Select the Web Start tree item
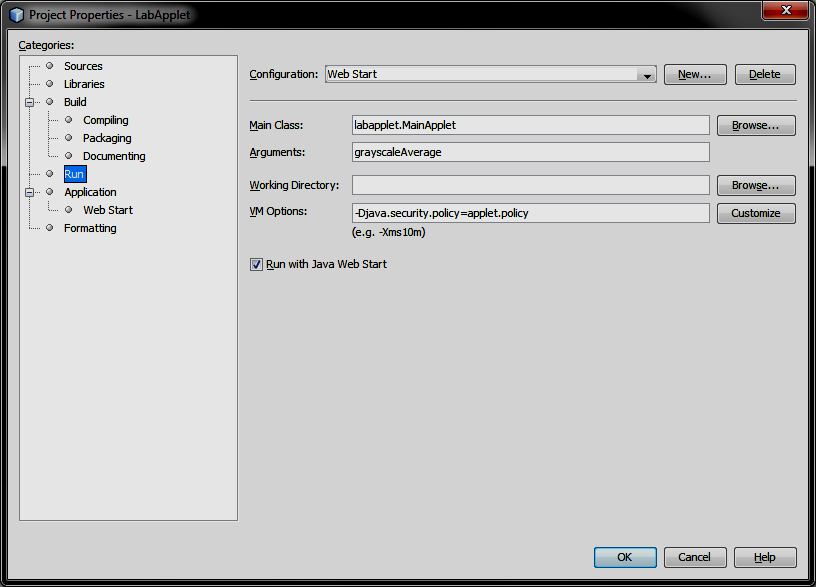 (x=108, y=210)
